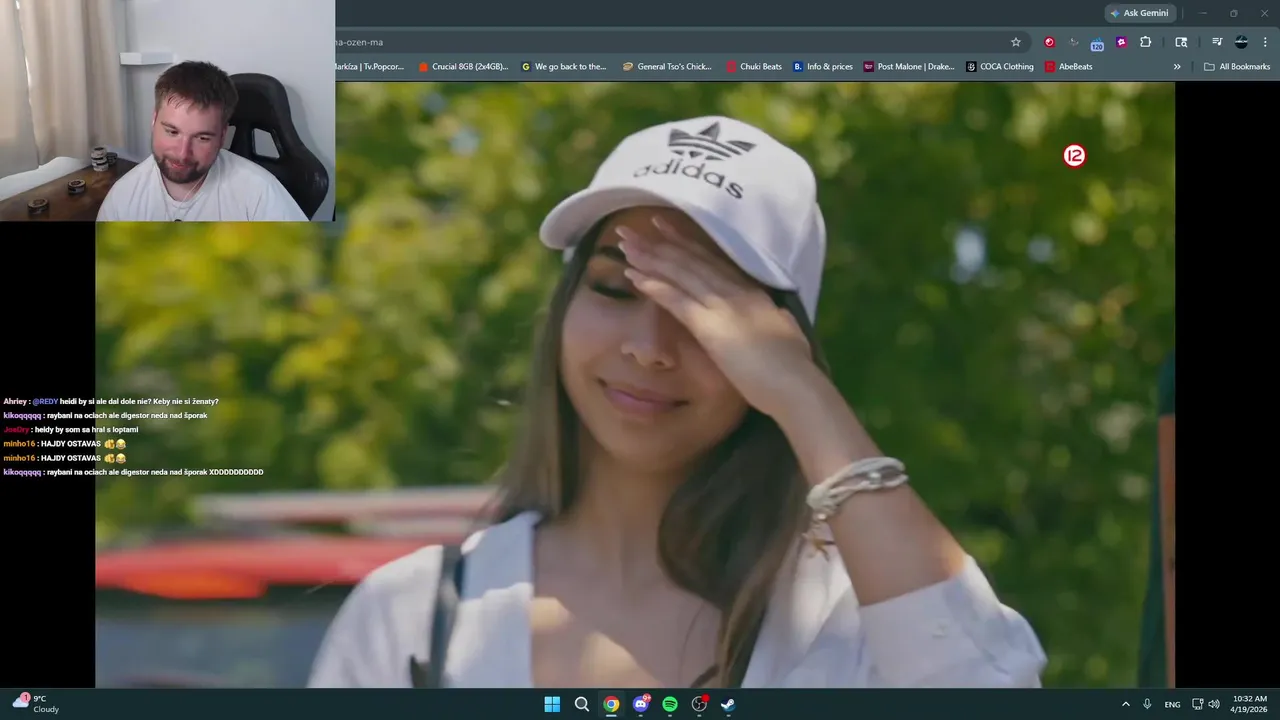The width and height of the screenshot is (1280, 720).
Task: Switch to Google Chrome in the taskbar
Action: (611, 704)
